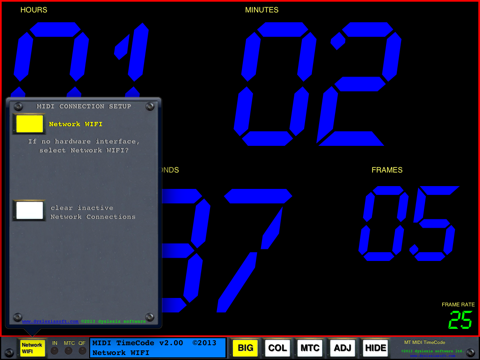
Task: Click the large minutes digits 02
Action: pos(318,84)
